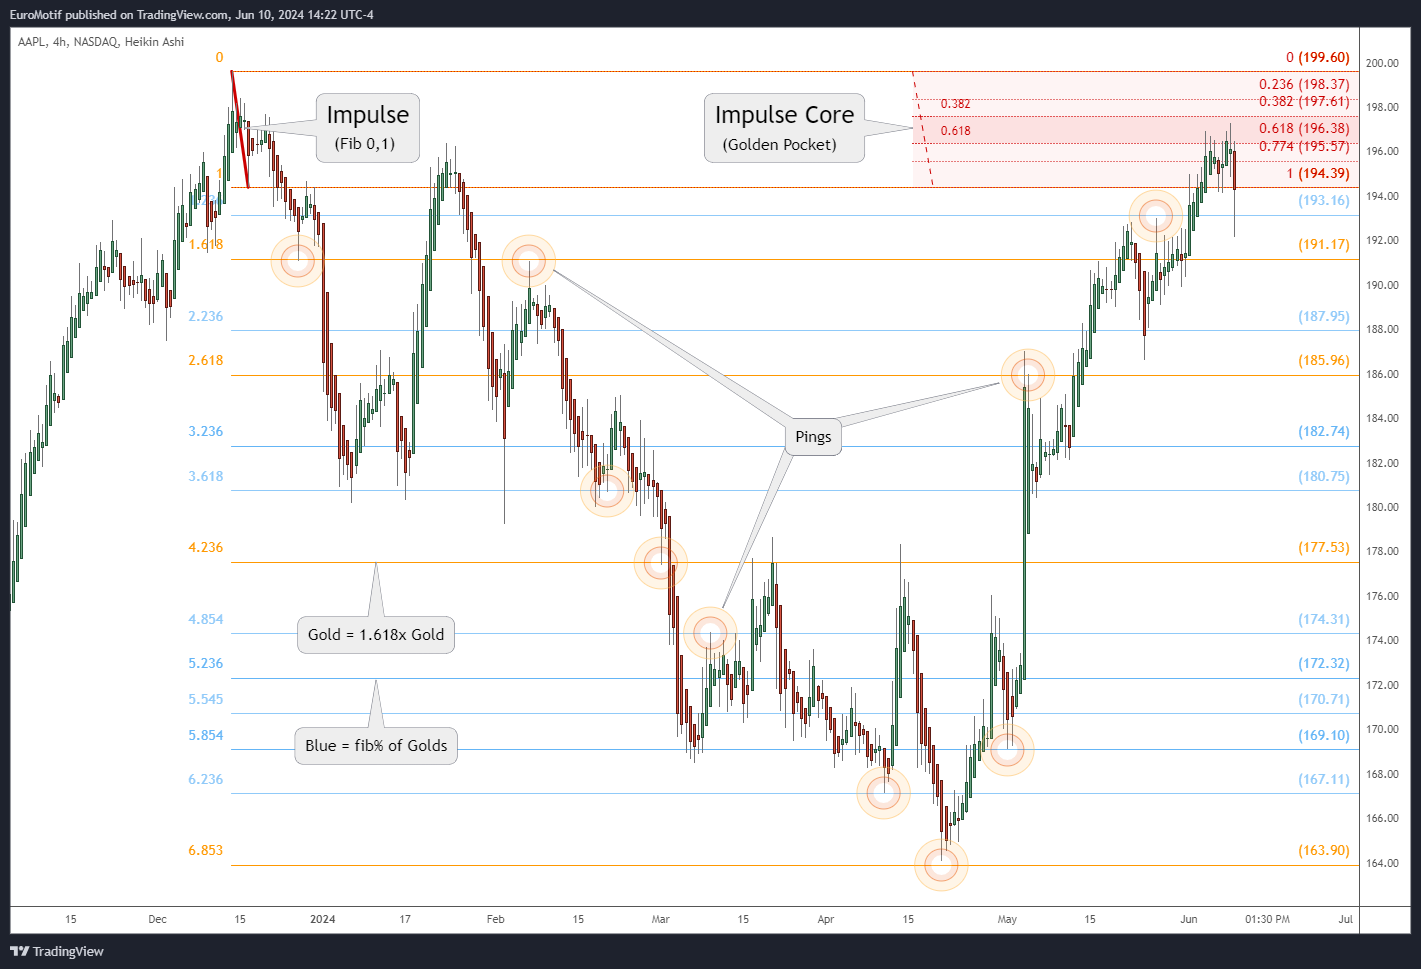The image size is (1421, 969).
Task: Click the red 0 (199.60) retracement label
Action: click(x=1318, y=58)
